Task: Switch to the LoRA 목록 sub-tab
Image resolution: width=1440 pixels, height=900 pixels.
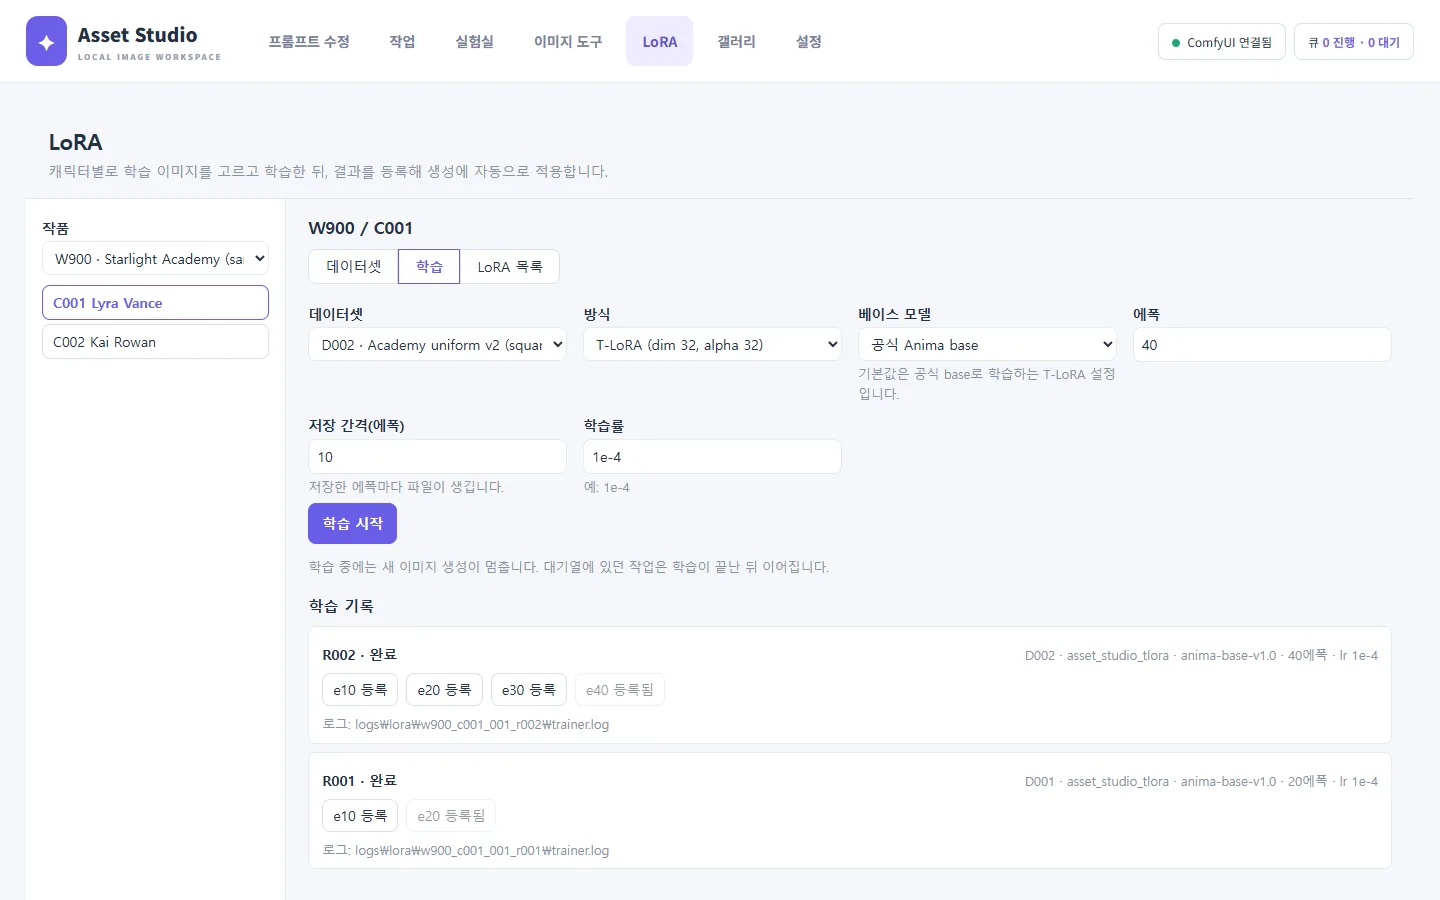Action: [x=510, y=267]
